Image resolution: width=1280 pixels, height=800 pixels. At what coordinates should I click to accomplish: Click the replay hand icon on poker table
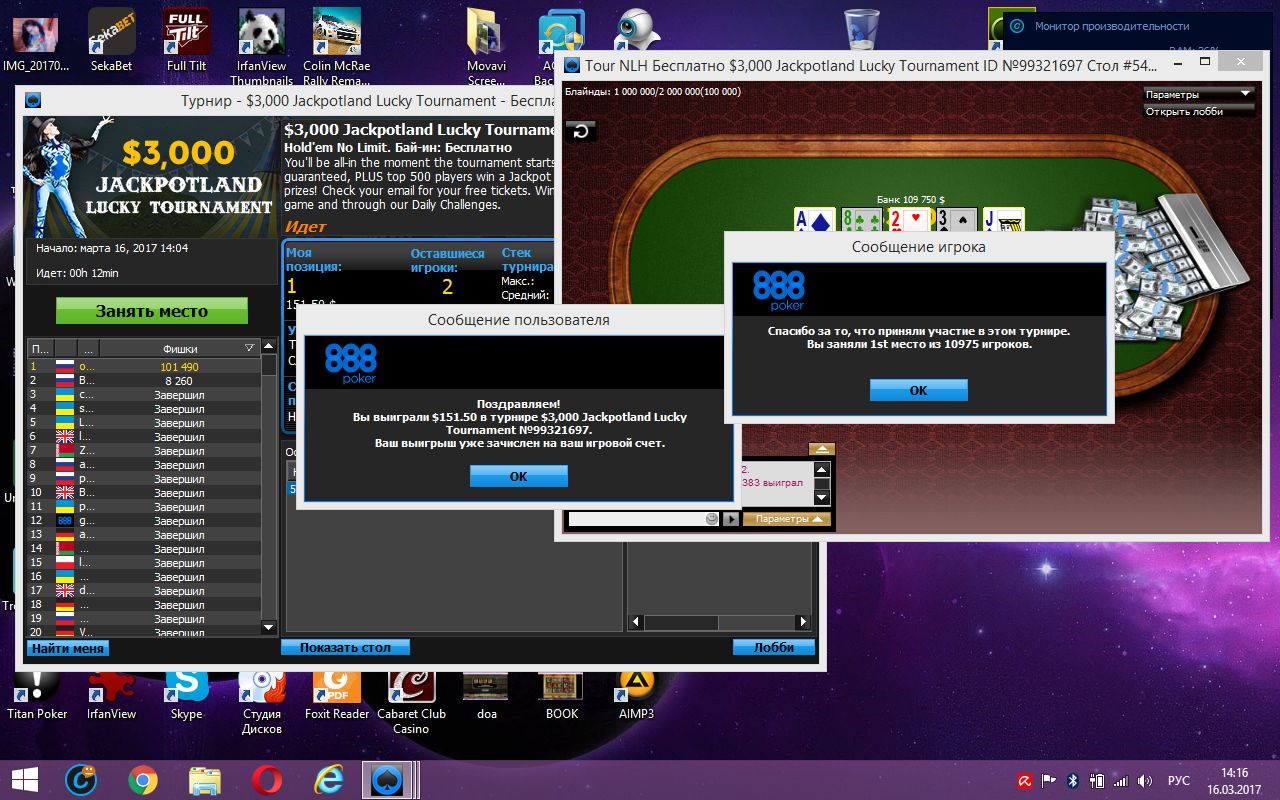(581, 130)
